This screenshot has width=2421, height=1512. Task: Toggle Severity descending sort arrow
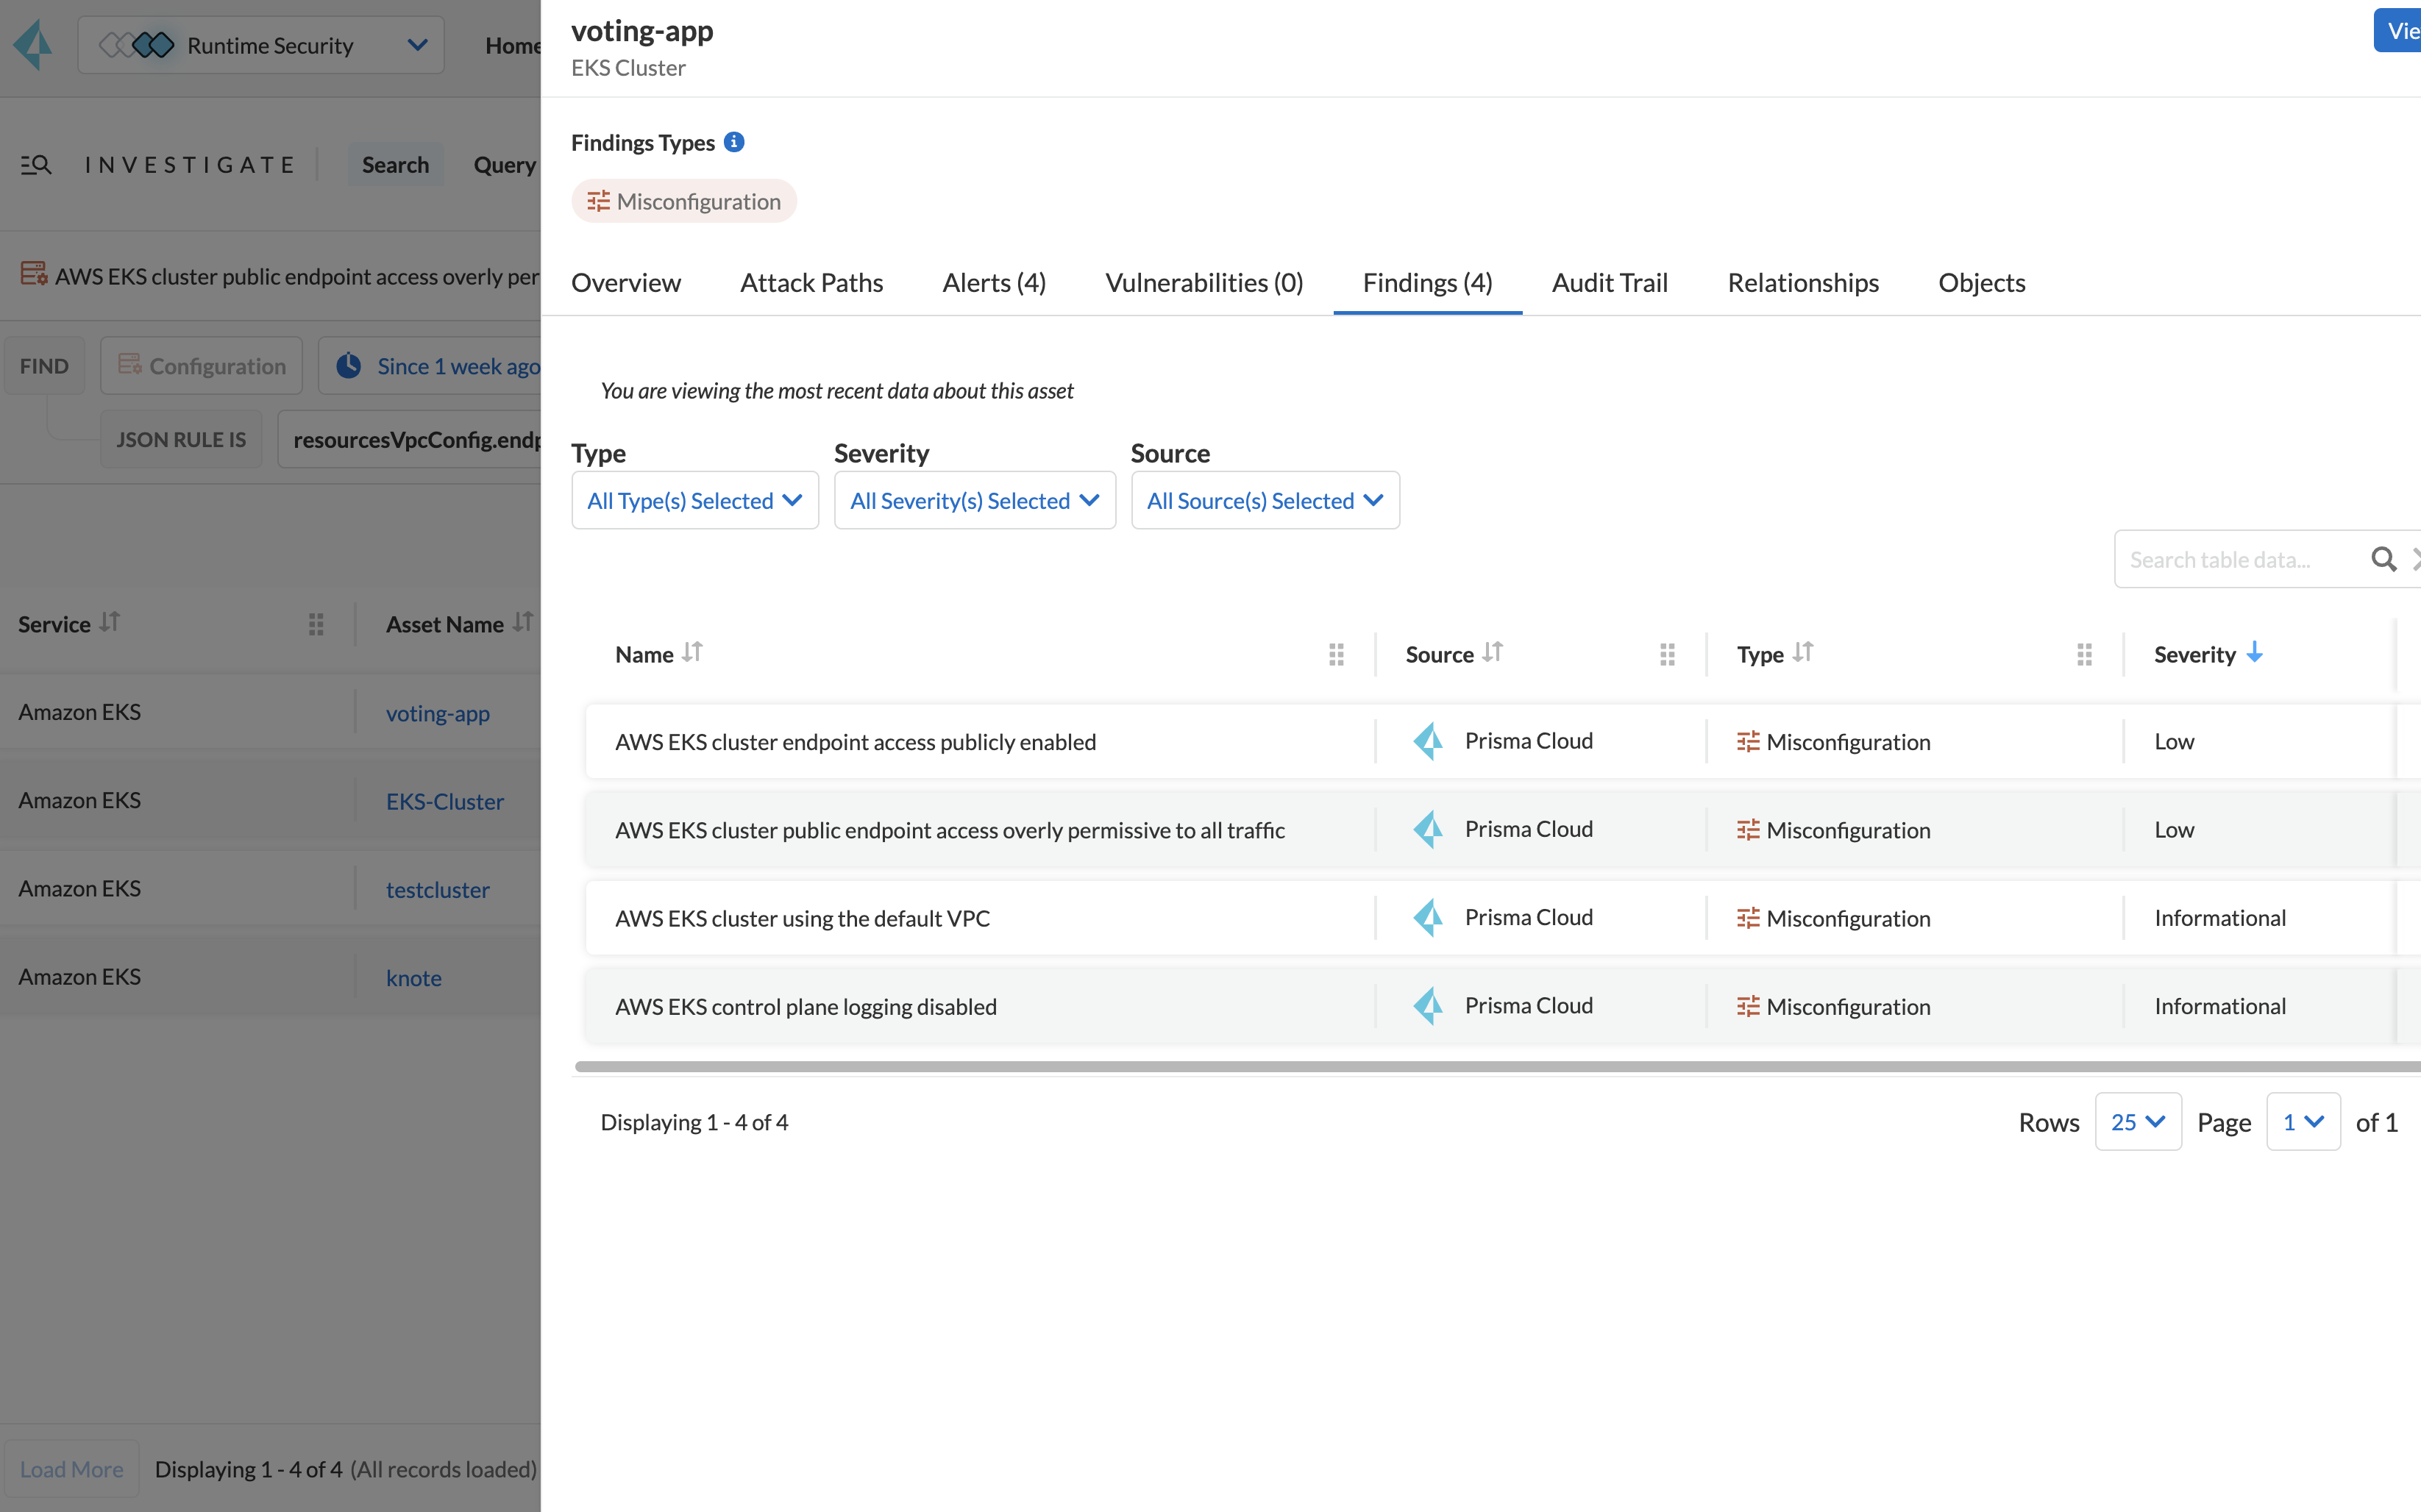[x=2254, y=653]
